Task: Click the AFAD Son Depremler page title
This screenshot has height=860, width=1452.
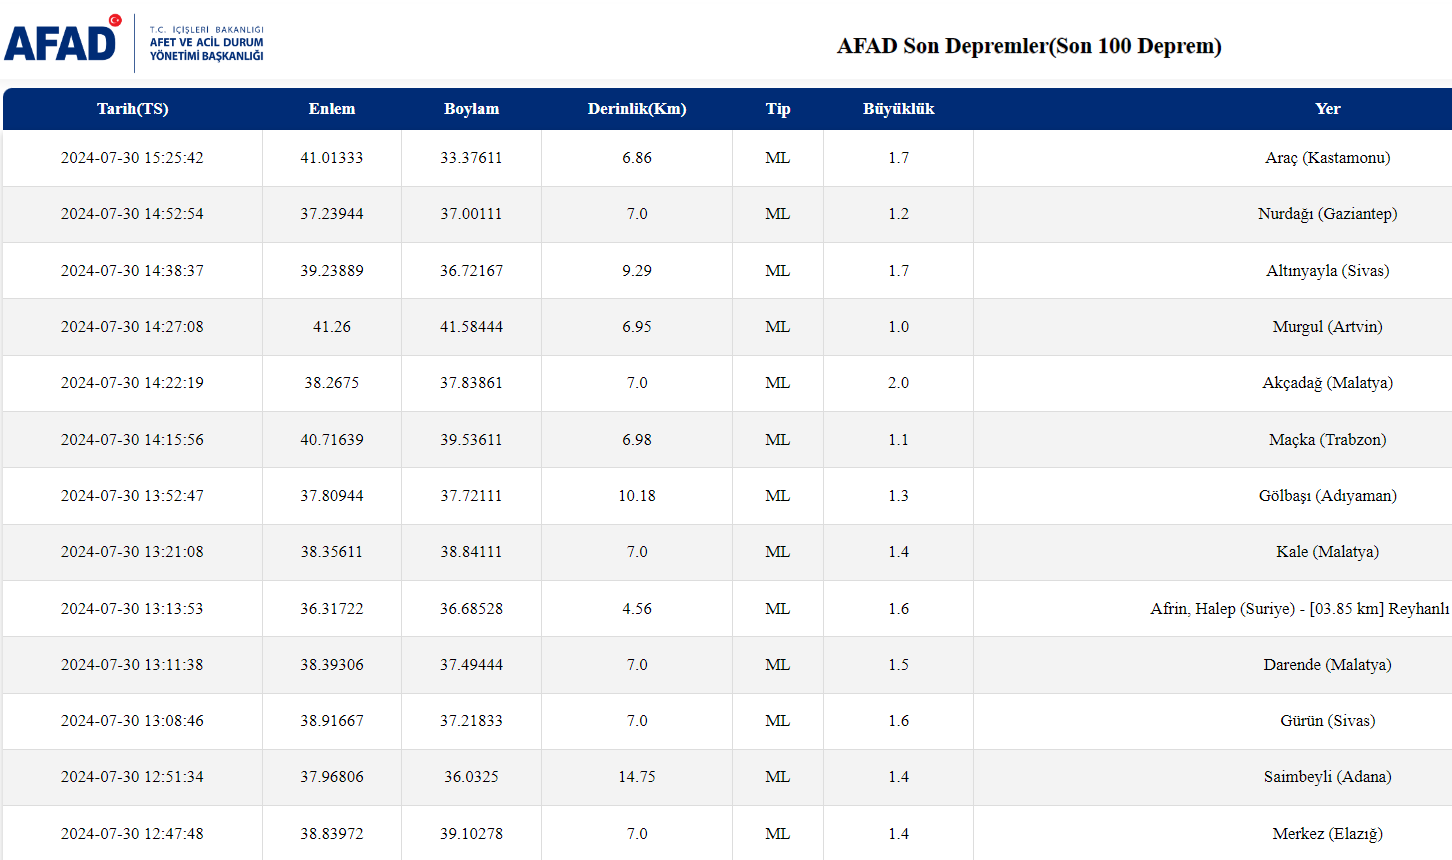Action: (1029, 46)
